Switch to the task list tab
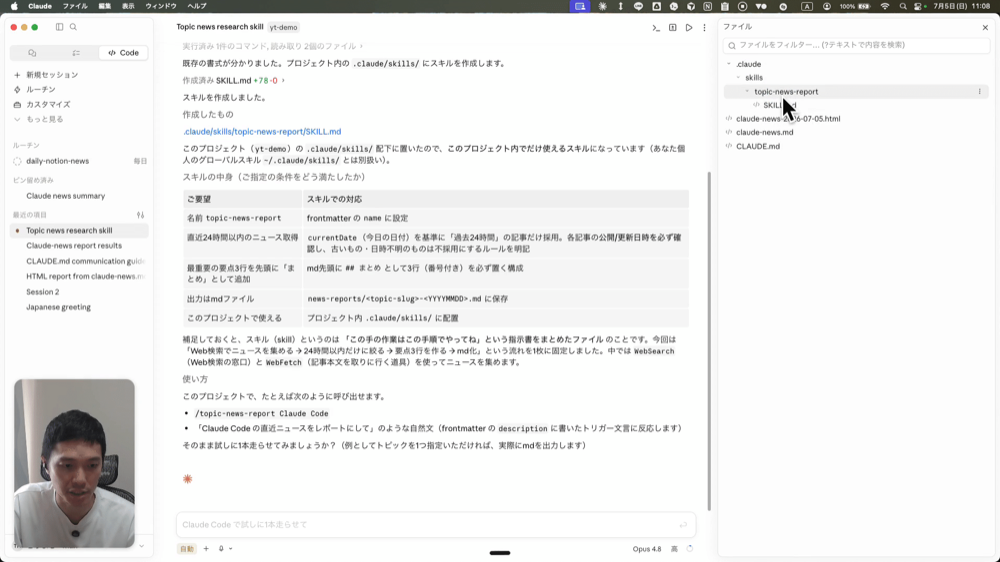This screenshot has height=562, width=1000. [76, 53]
